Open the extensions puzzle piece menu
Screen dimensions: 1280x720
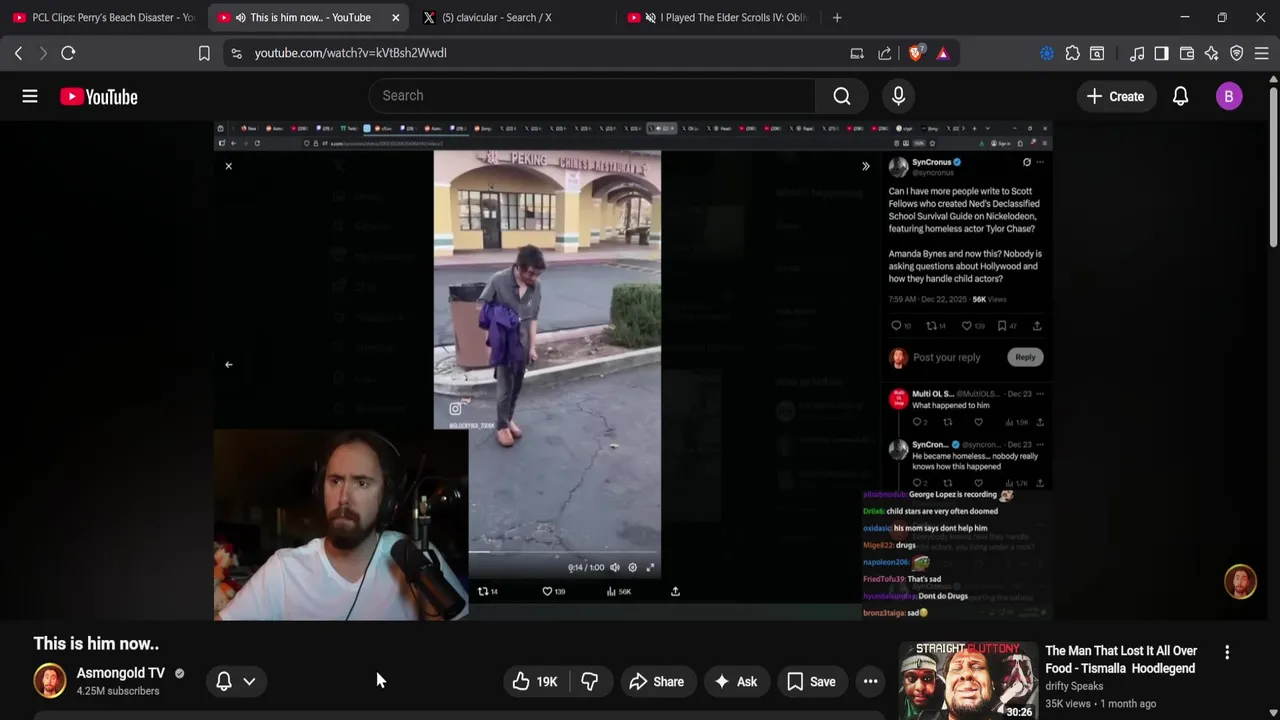[x=1073, y=53]
